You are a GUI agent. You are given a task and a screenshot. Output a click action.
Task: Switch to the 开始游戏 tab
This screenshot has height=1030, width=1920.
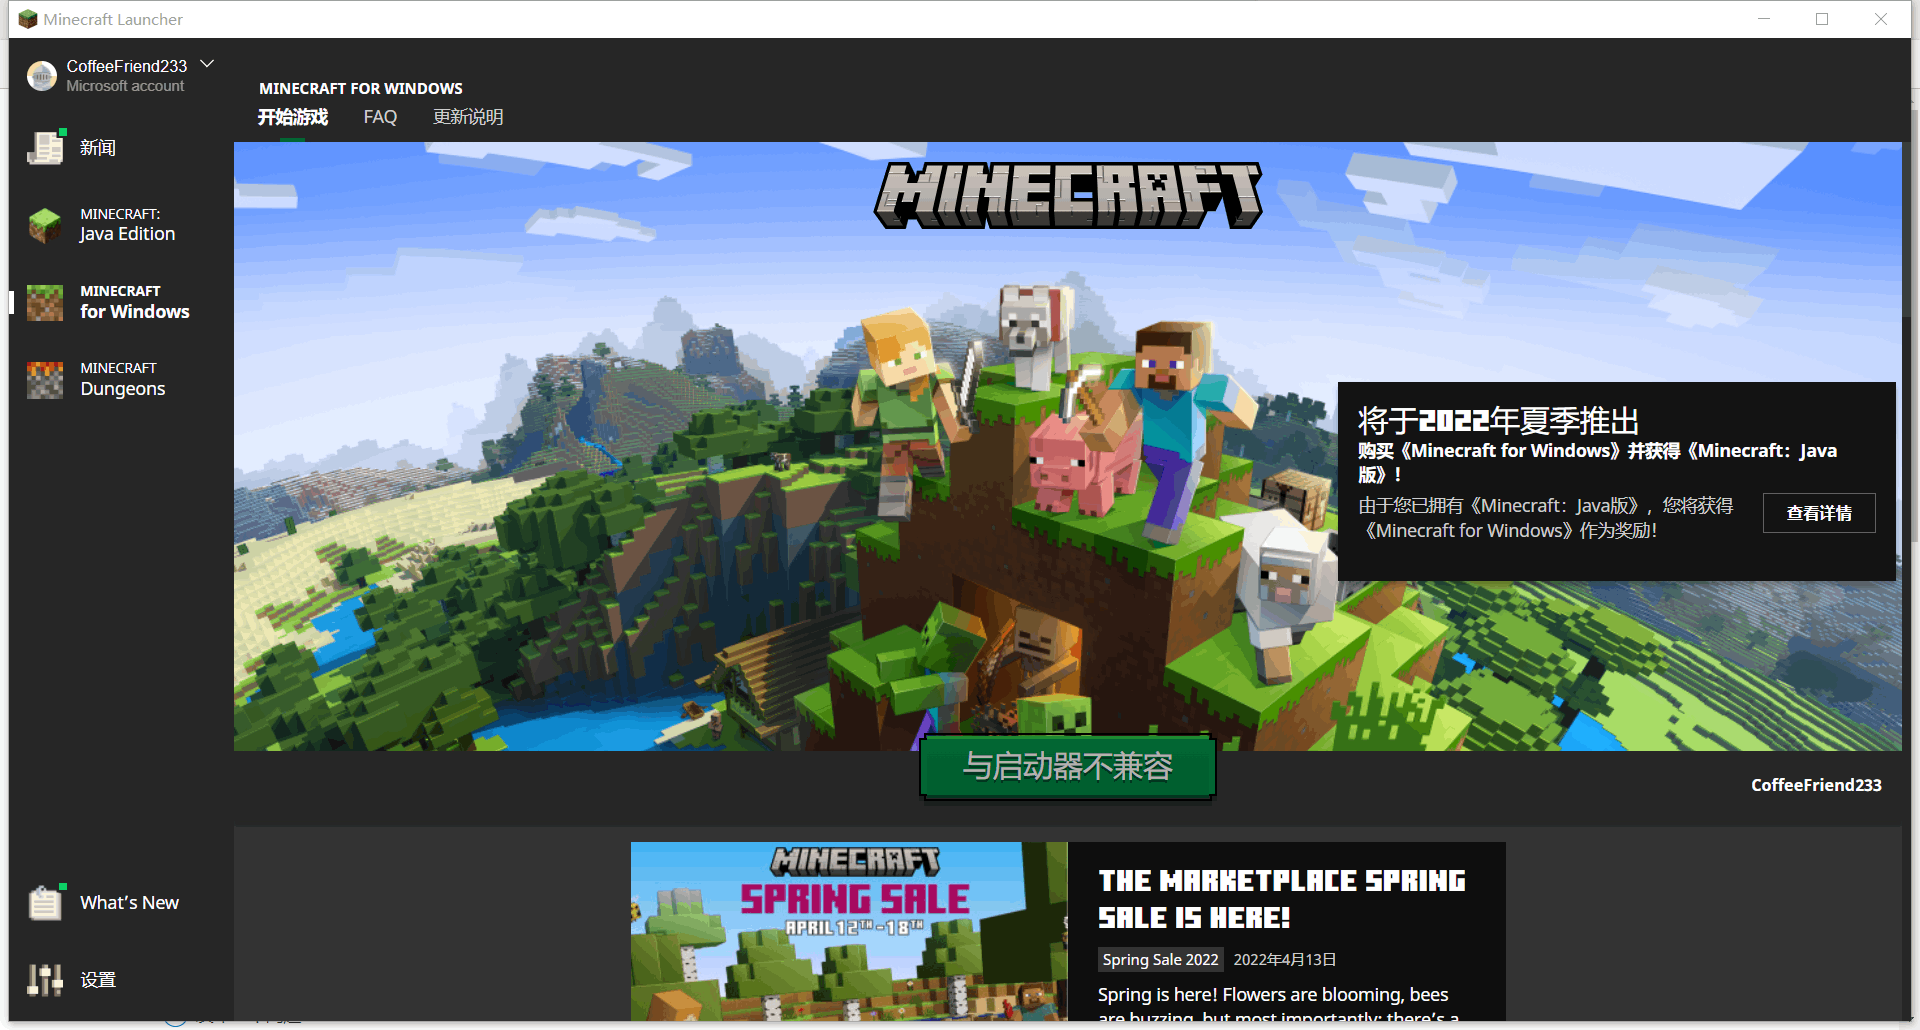coord(293,117)
